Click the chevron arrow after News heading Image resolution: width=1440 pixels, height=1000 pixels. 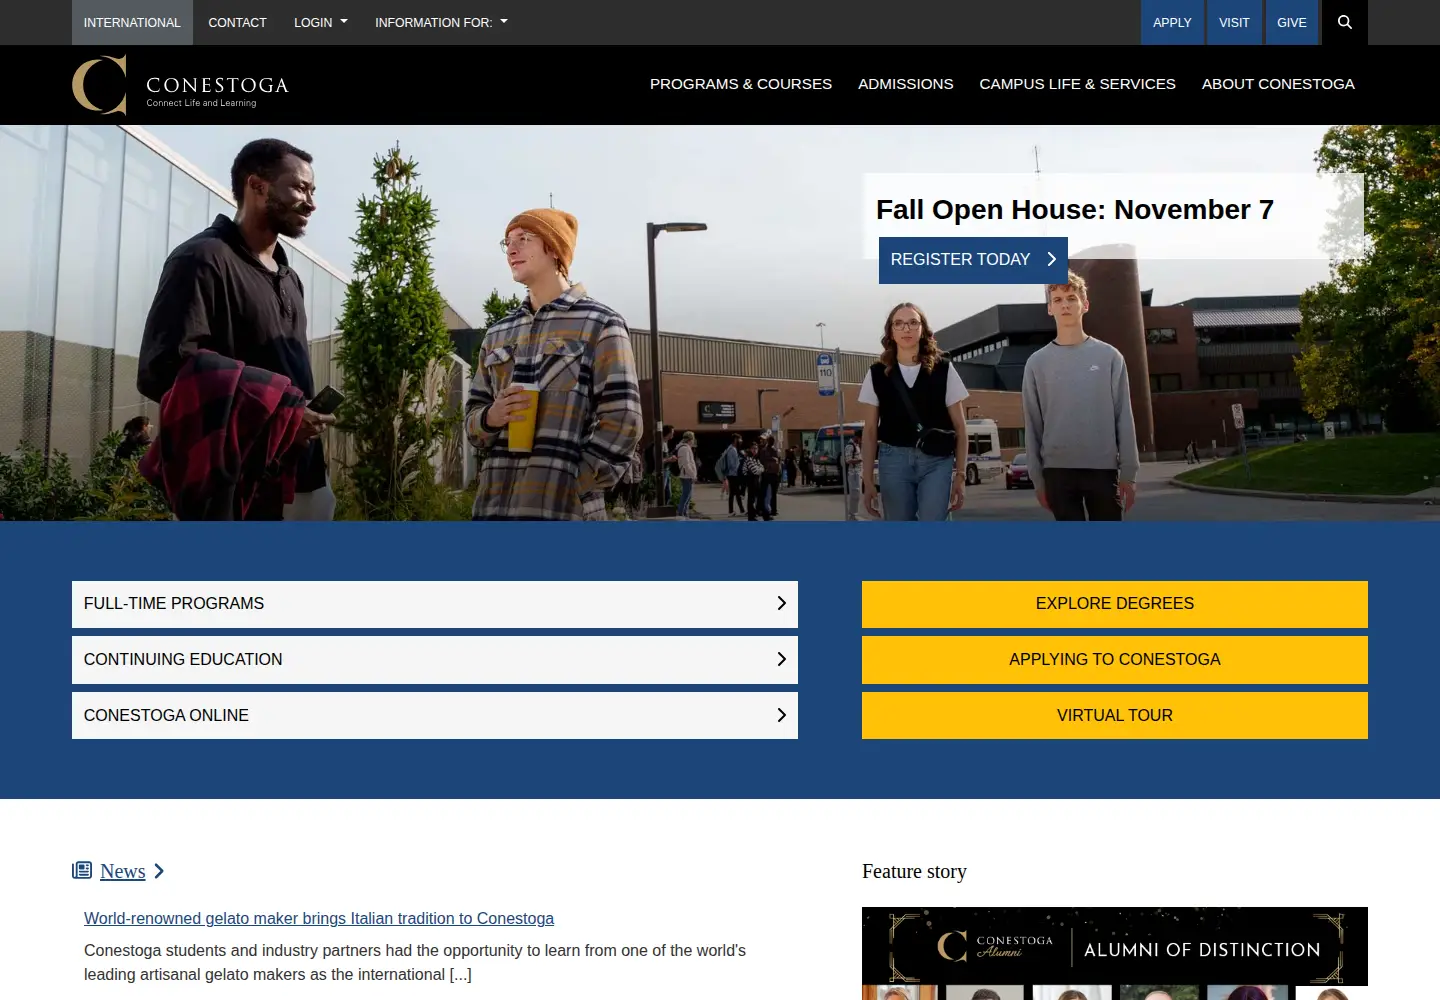point(159,871)
